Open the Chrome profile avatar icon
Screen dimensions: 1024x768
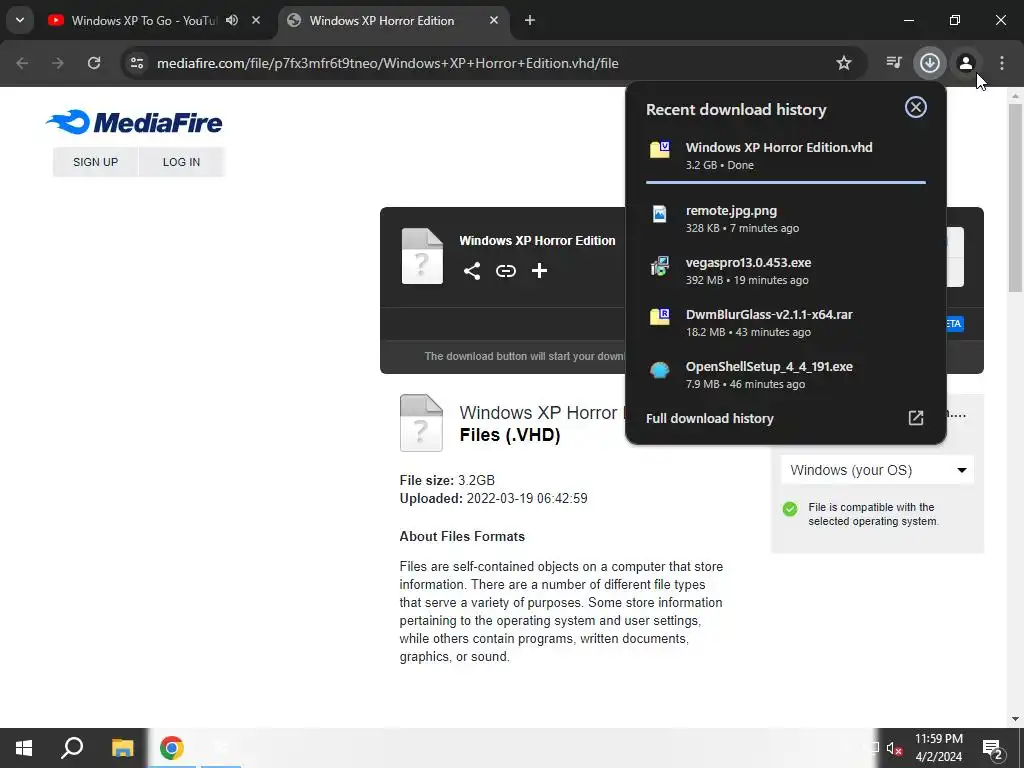point(965,63)
